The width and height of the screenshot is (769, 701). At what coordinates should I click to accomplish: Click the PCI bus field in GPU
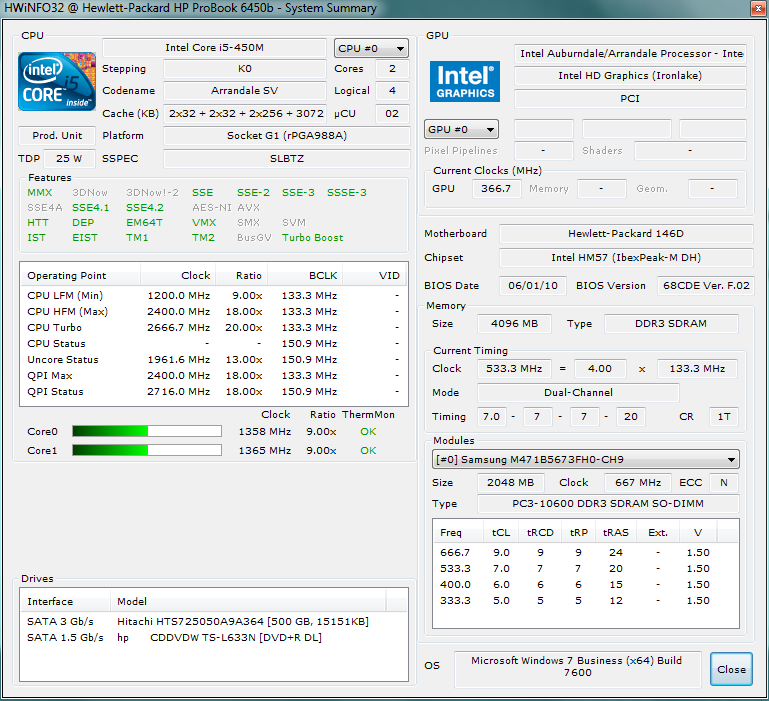(x=630, y=98)
